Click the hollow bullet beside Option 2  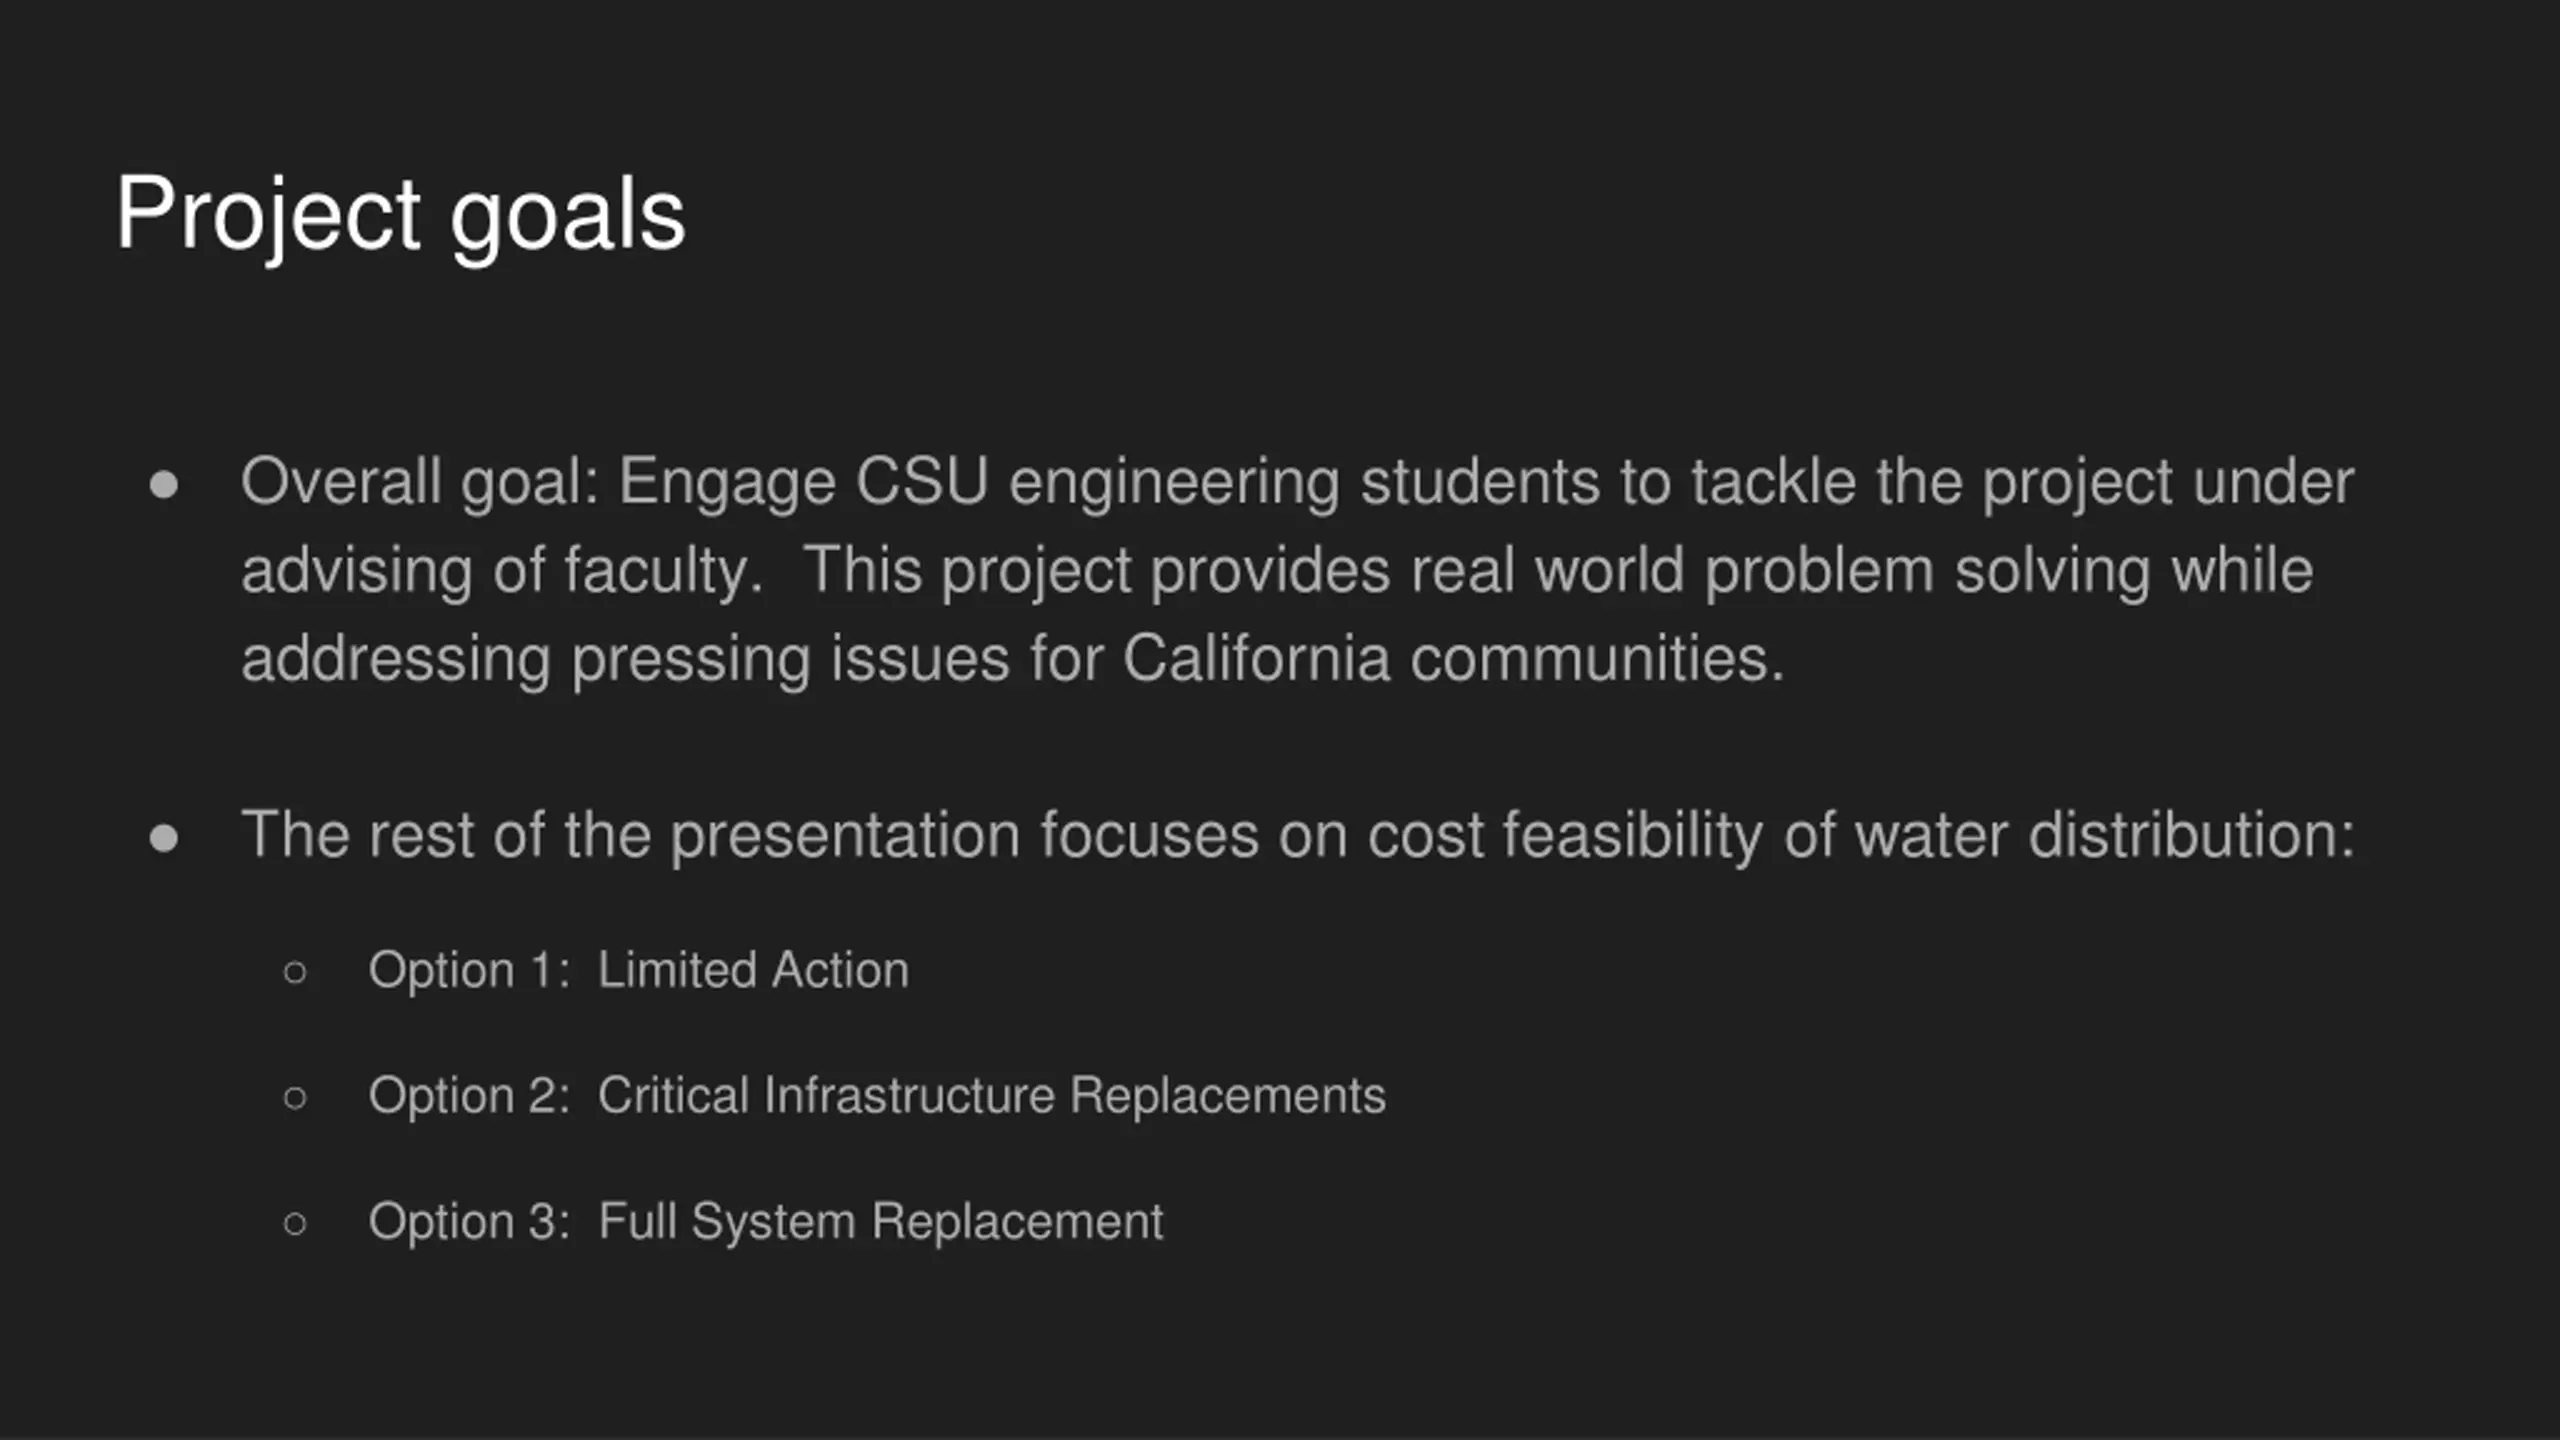(x=295, y=1098)
